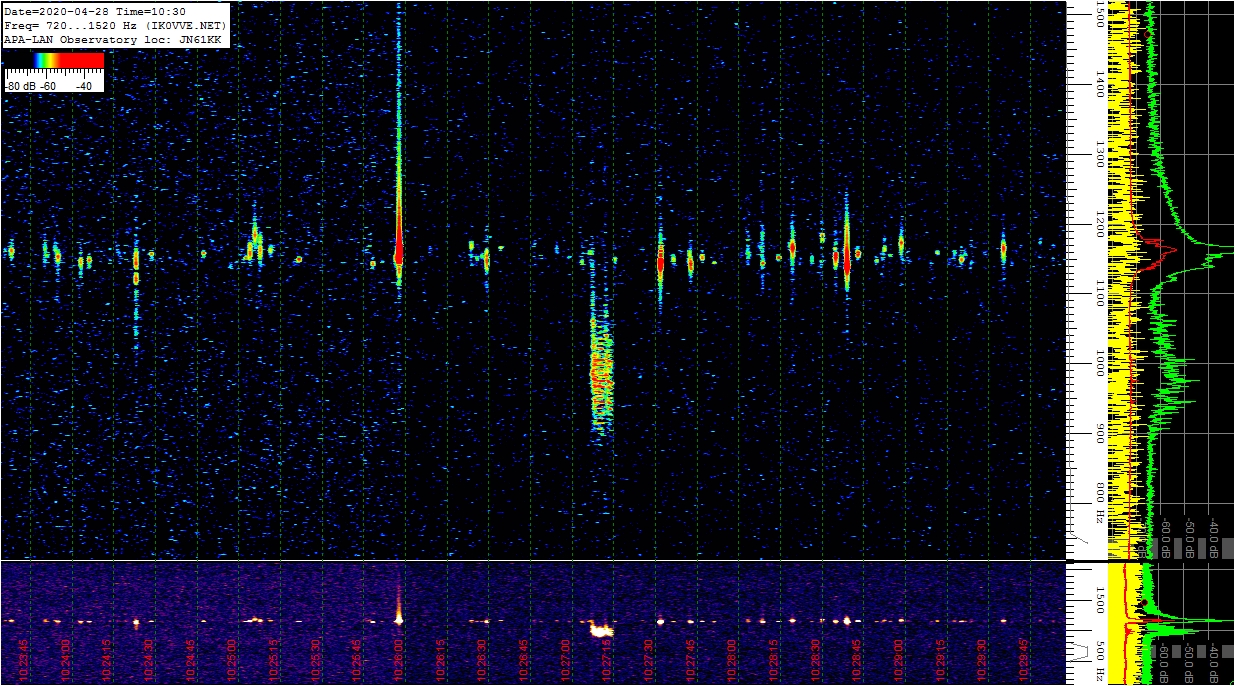This screenshot has height=686, width=1235.
Task: Select the 10:24:00 time marker
Action: pyautogui.click(x=66, y=660)
